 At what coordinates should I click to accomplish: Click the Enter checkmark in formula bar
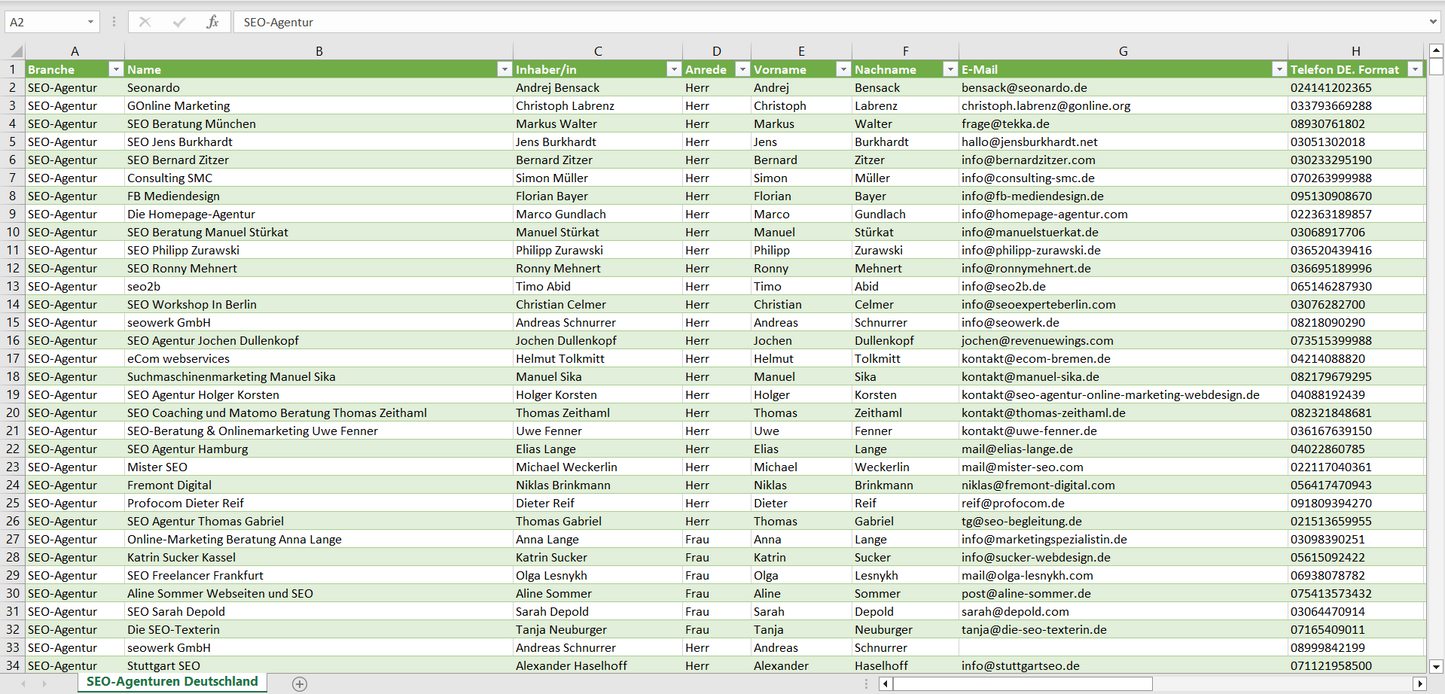tap(179, 22)
